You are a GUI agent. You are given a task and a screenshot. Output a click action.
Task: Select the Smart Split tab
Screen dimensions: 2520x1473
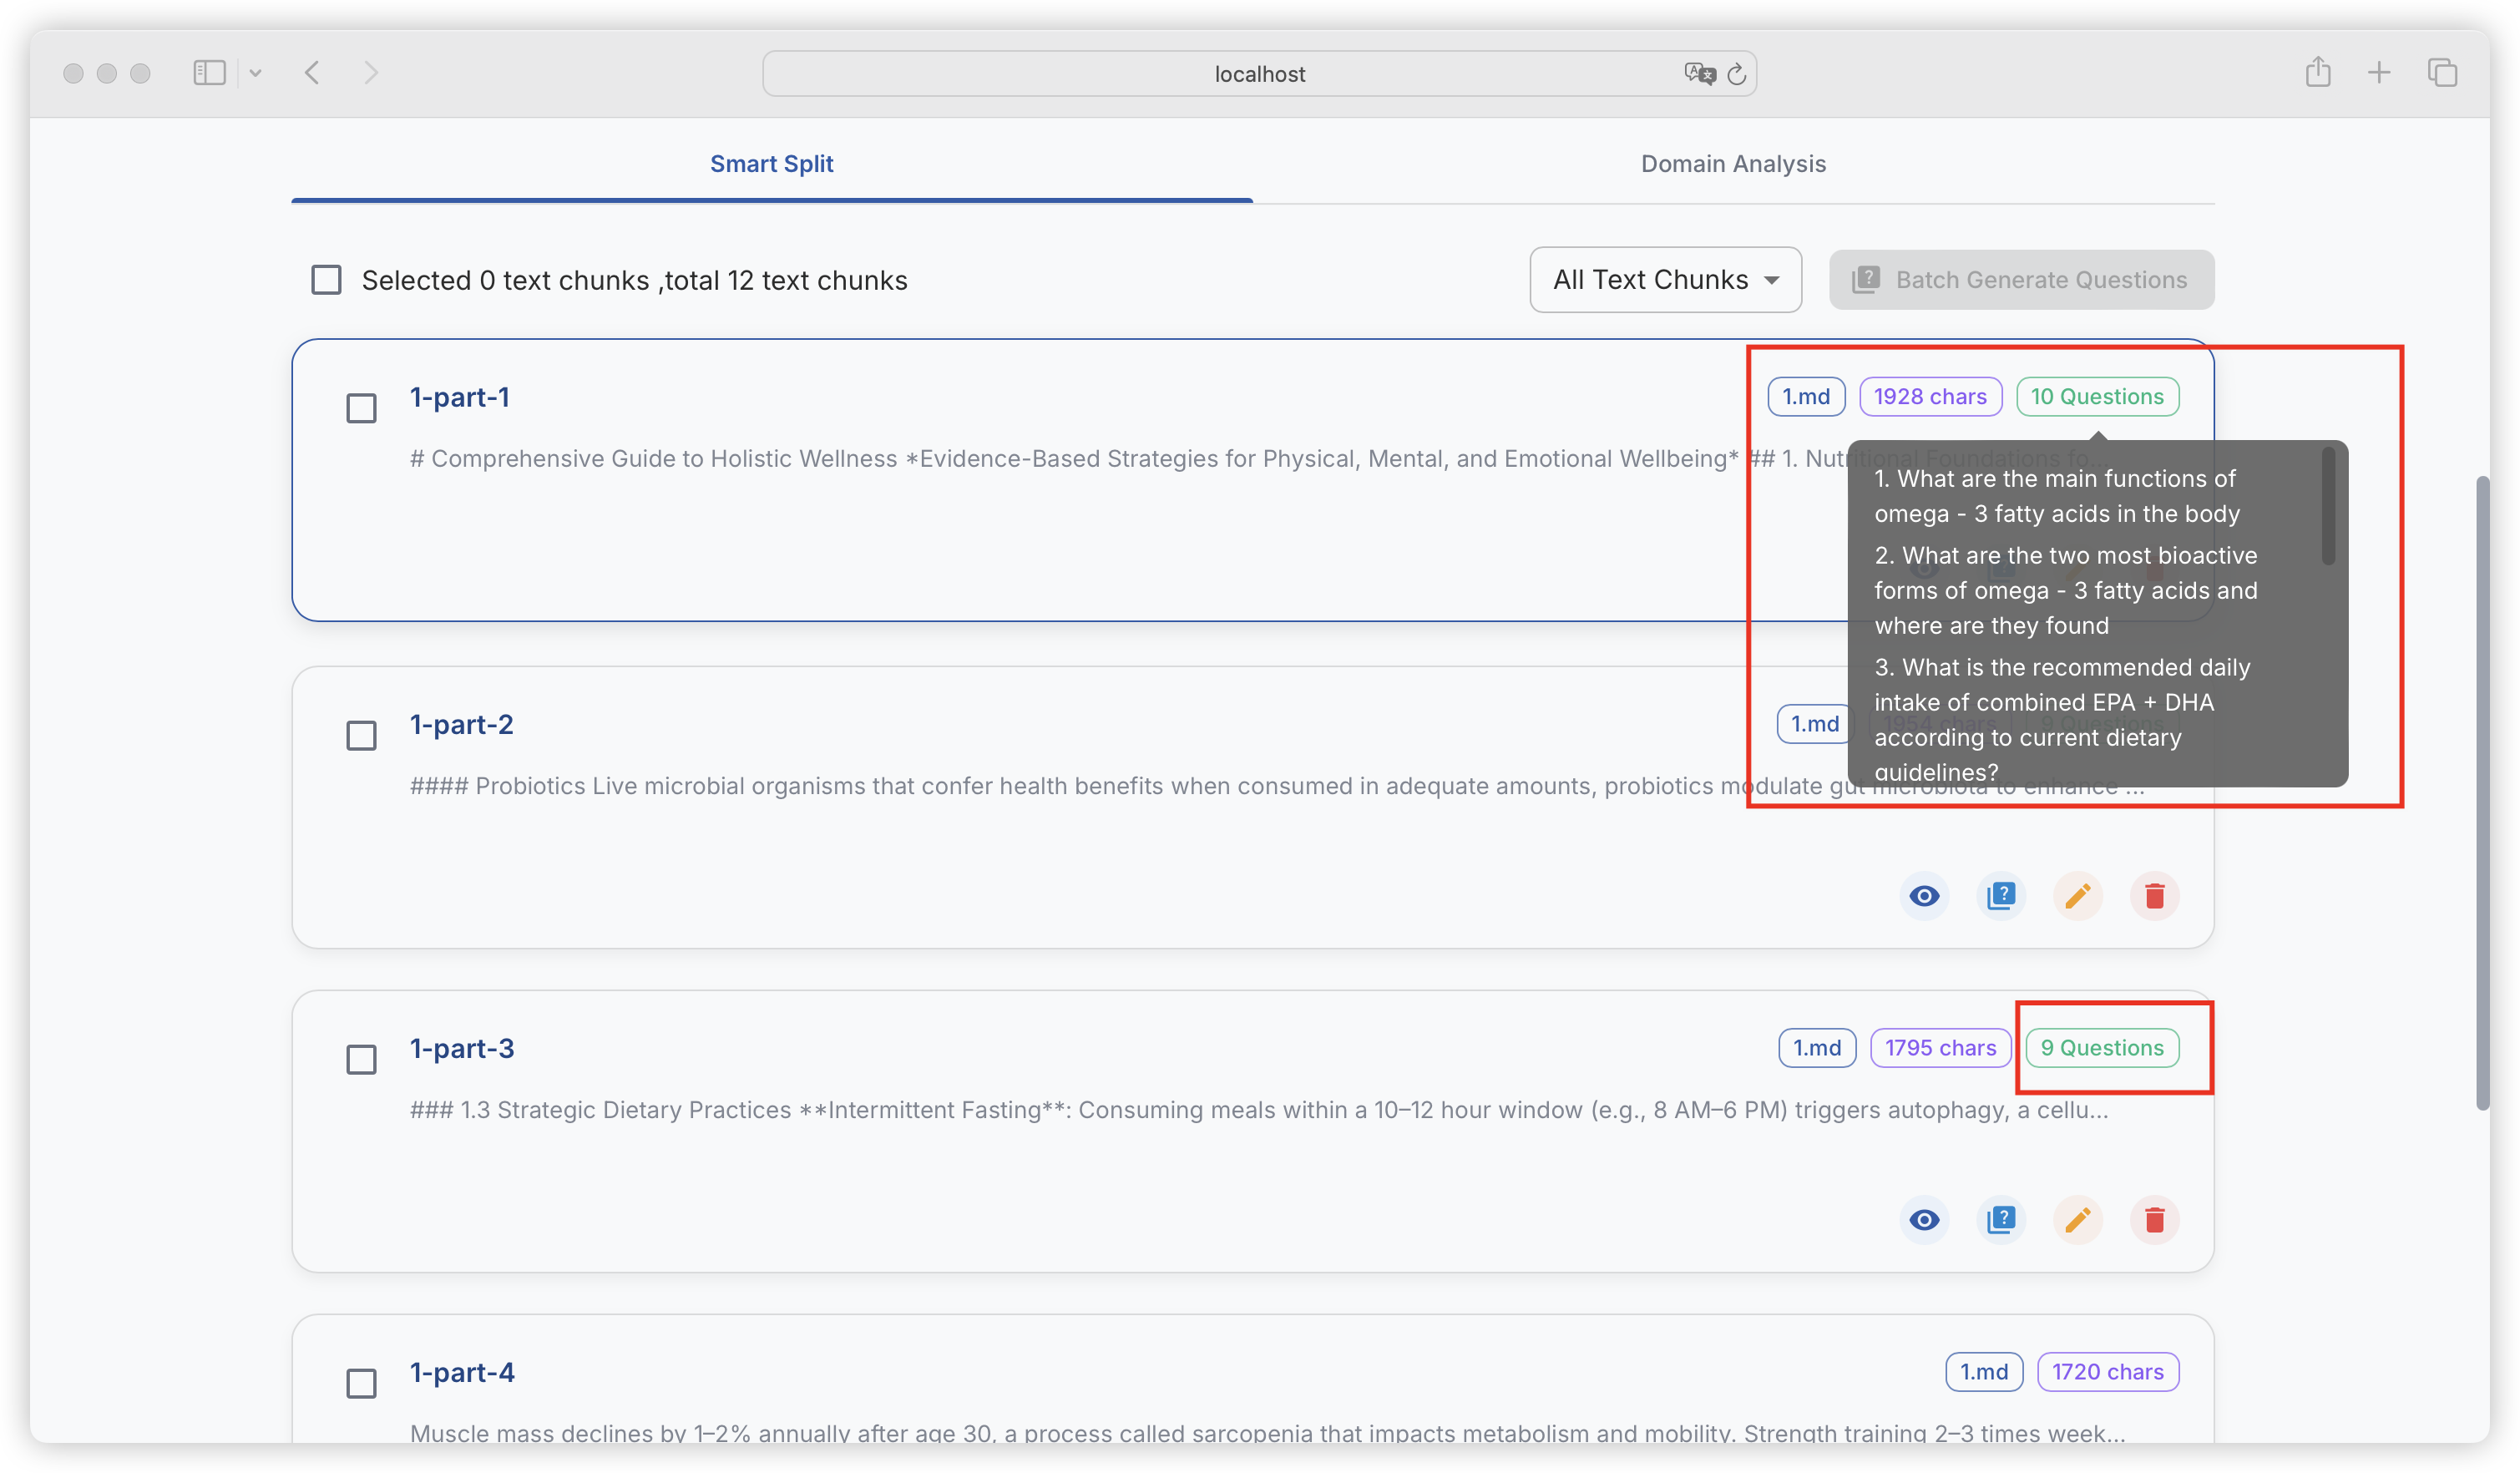pos(771,164)
